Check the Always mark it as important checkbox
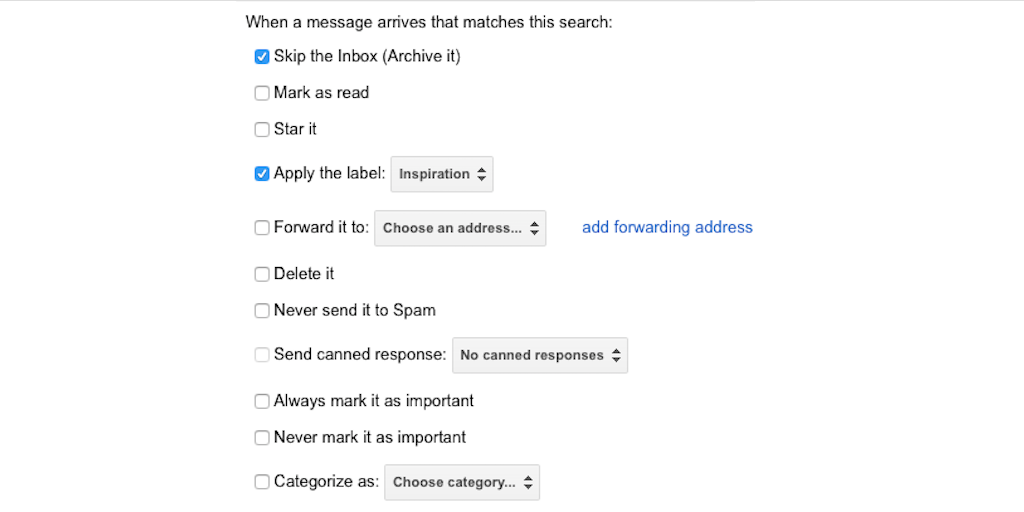1024x512 pixels. [x=262, y=401]
